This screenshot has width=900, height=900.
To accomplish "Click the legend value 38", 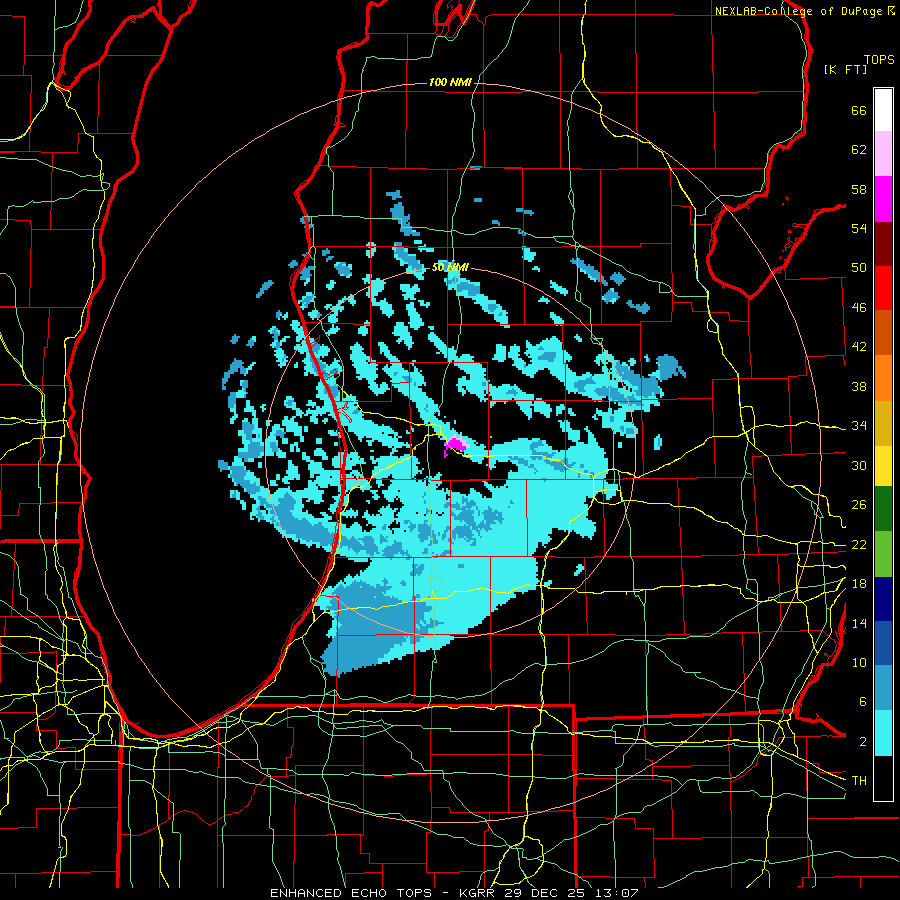I will coord(859,386).
